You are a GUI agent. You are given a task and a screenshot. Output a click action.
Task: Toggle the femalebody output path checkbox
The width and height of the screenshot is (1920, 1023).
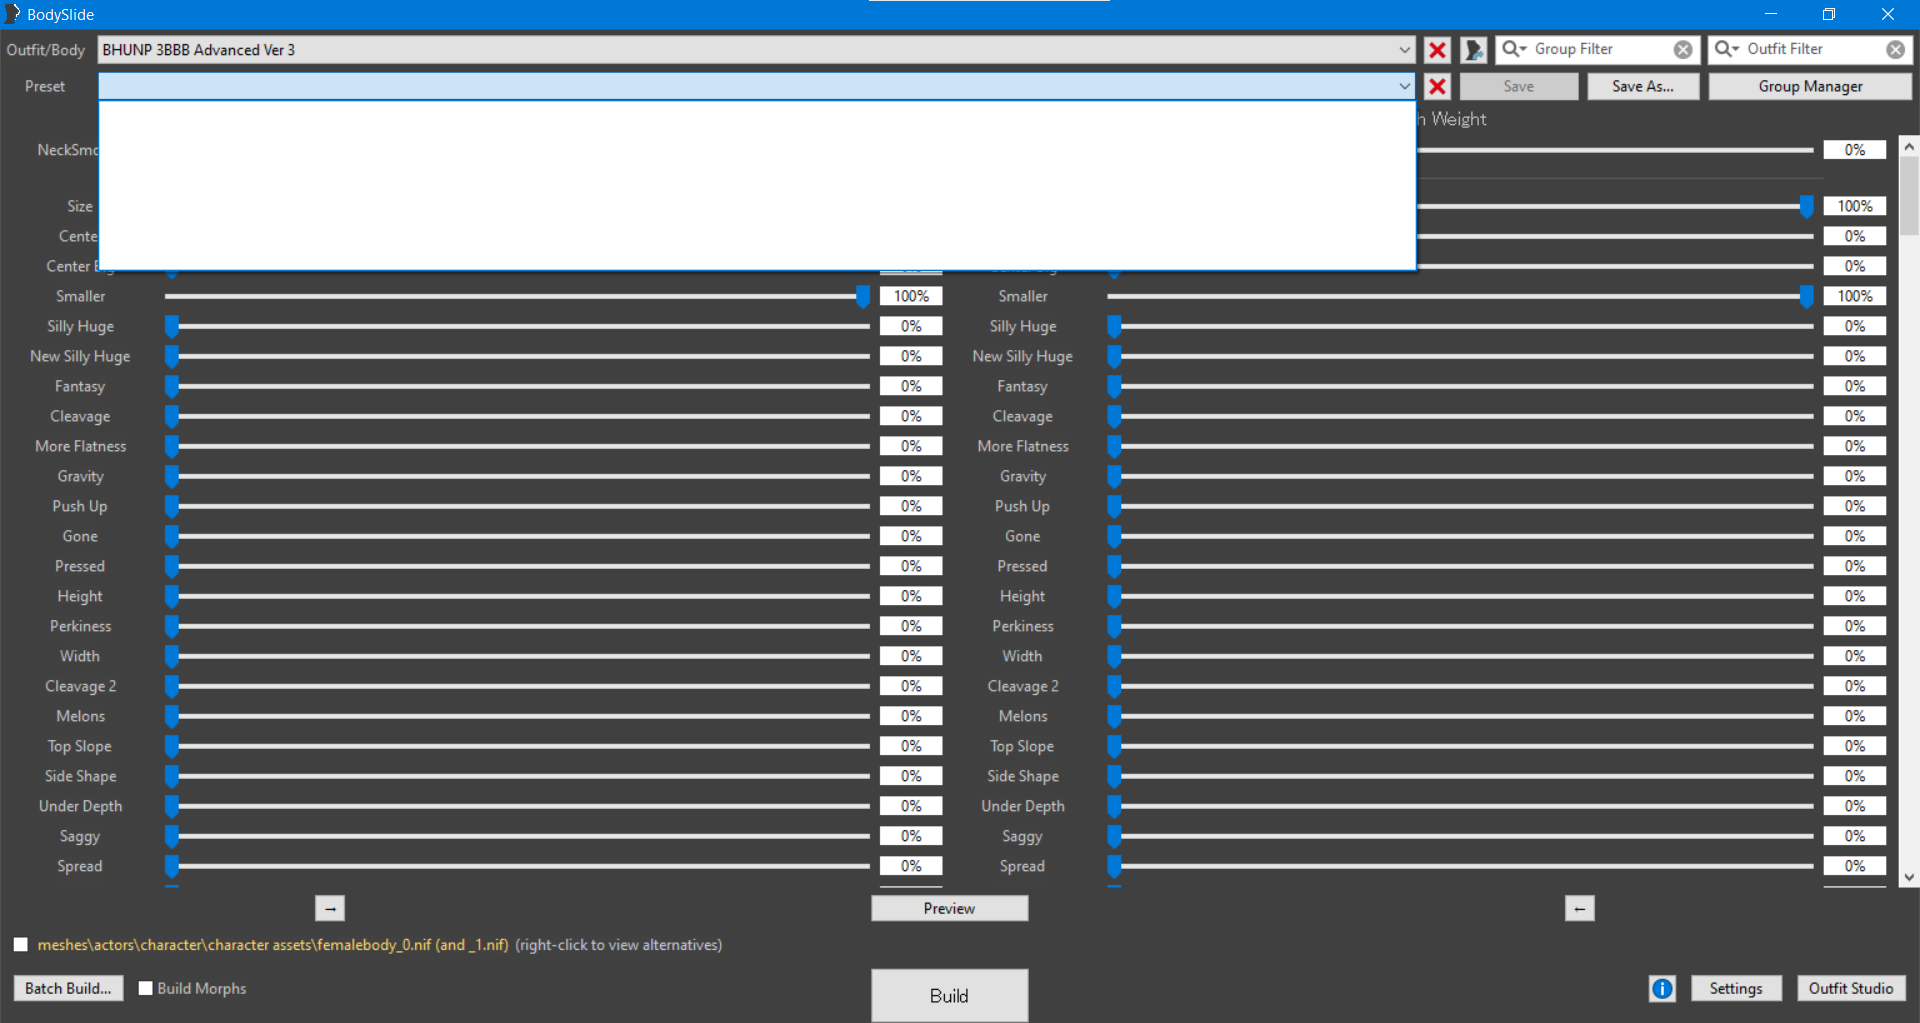21,945
